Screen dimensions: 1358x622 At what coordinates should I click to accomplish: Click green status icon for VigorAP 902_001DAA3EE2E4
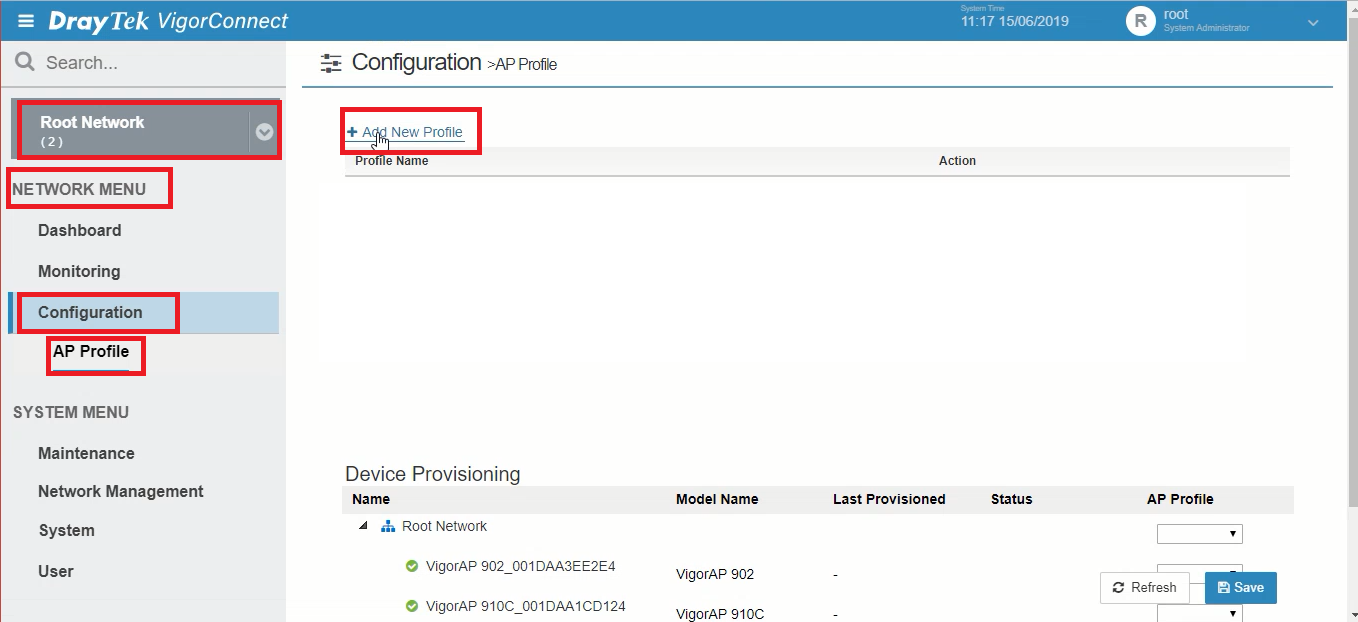(411, 566)
